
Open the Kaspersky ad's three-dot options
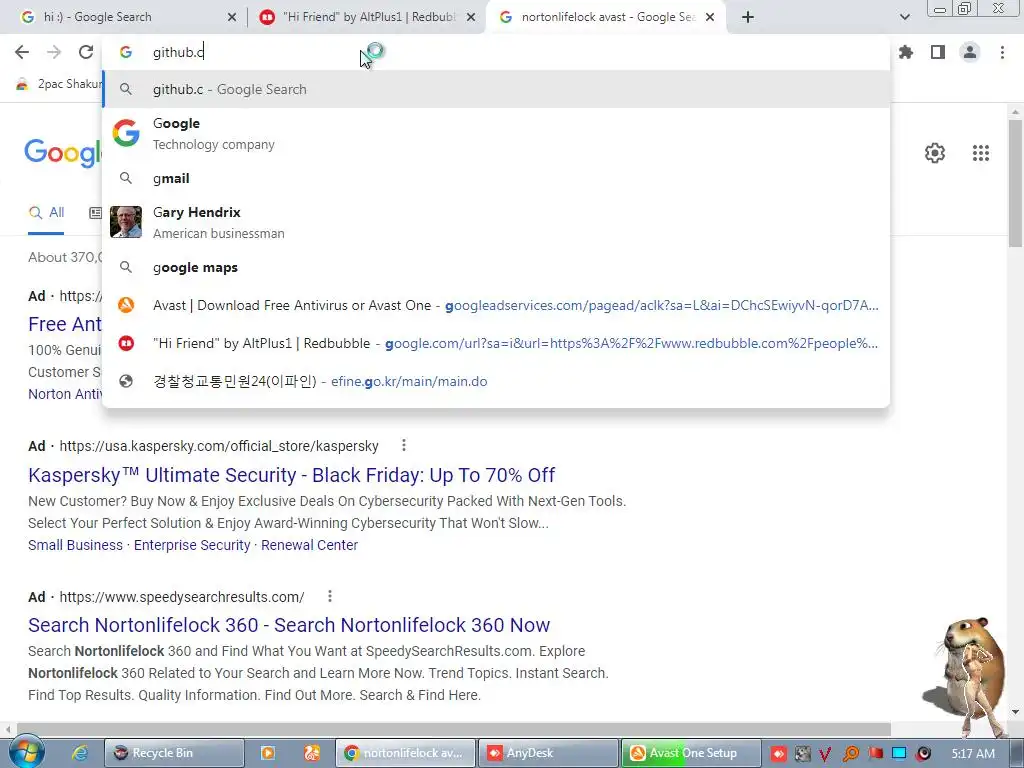(x=404, y=445)
